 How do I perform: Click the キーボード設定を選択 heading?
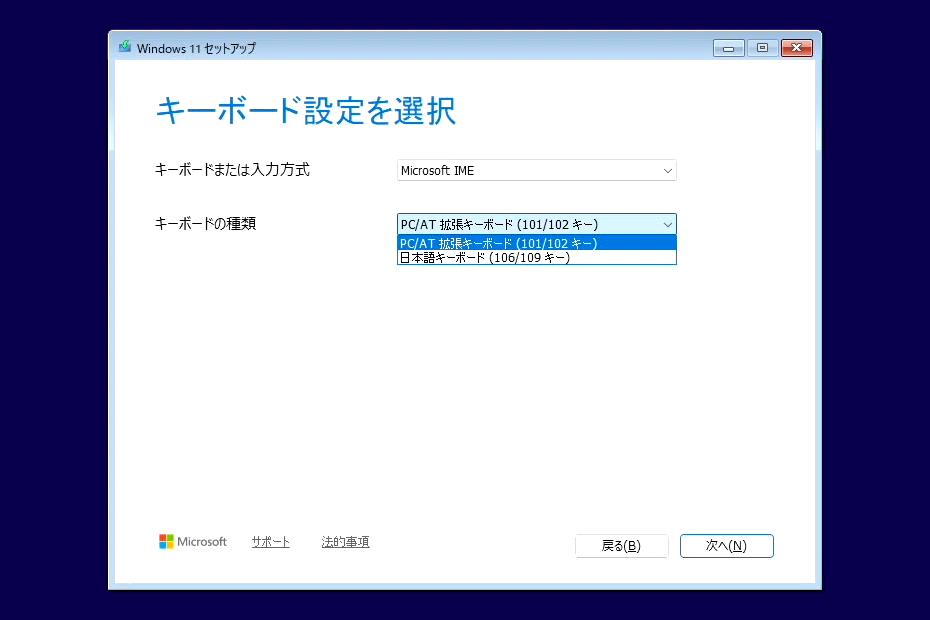pyautogui.click(x=306, y=111)
